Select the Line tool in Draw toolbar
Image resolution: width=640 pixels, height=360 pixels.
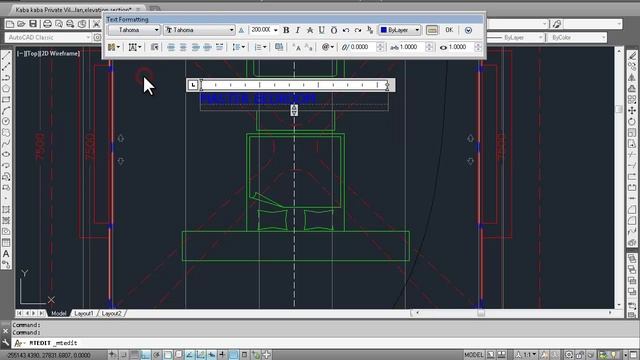click(x=6, y=56)
